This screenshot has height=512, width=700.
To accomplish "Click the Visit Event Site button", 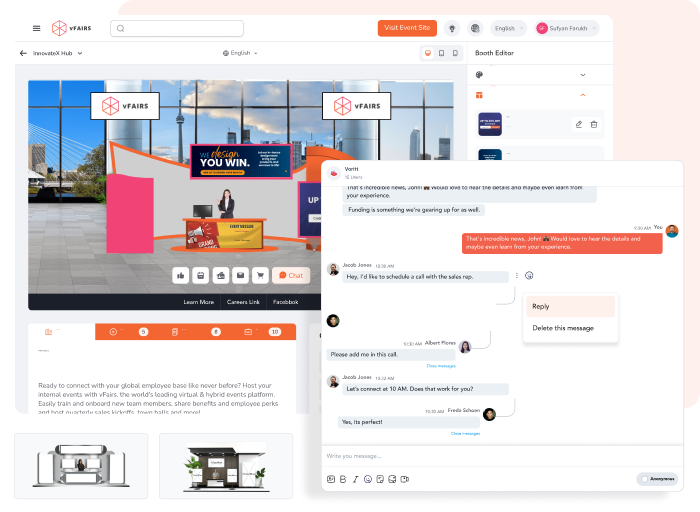I will (x=407, y=28).
